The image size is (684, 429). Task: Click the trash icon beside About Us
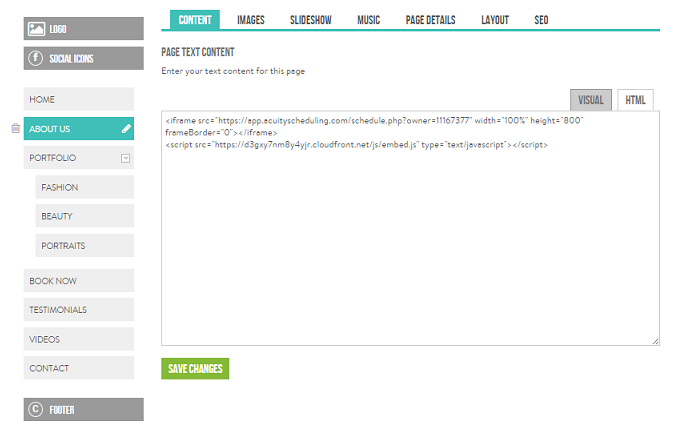(15, 128)
